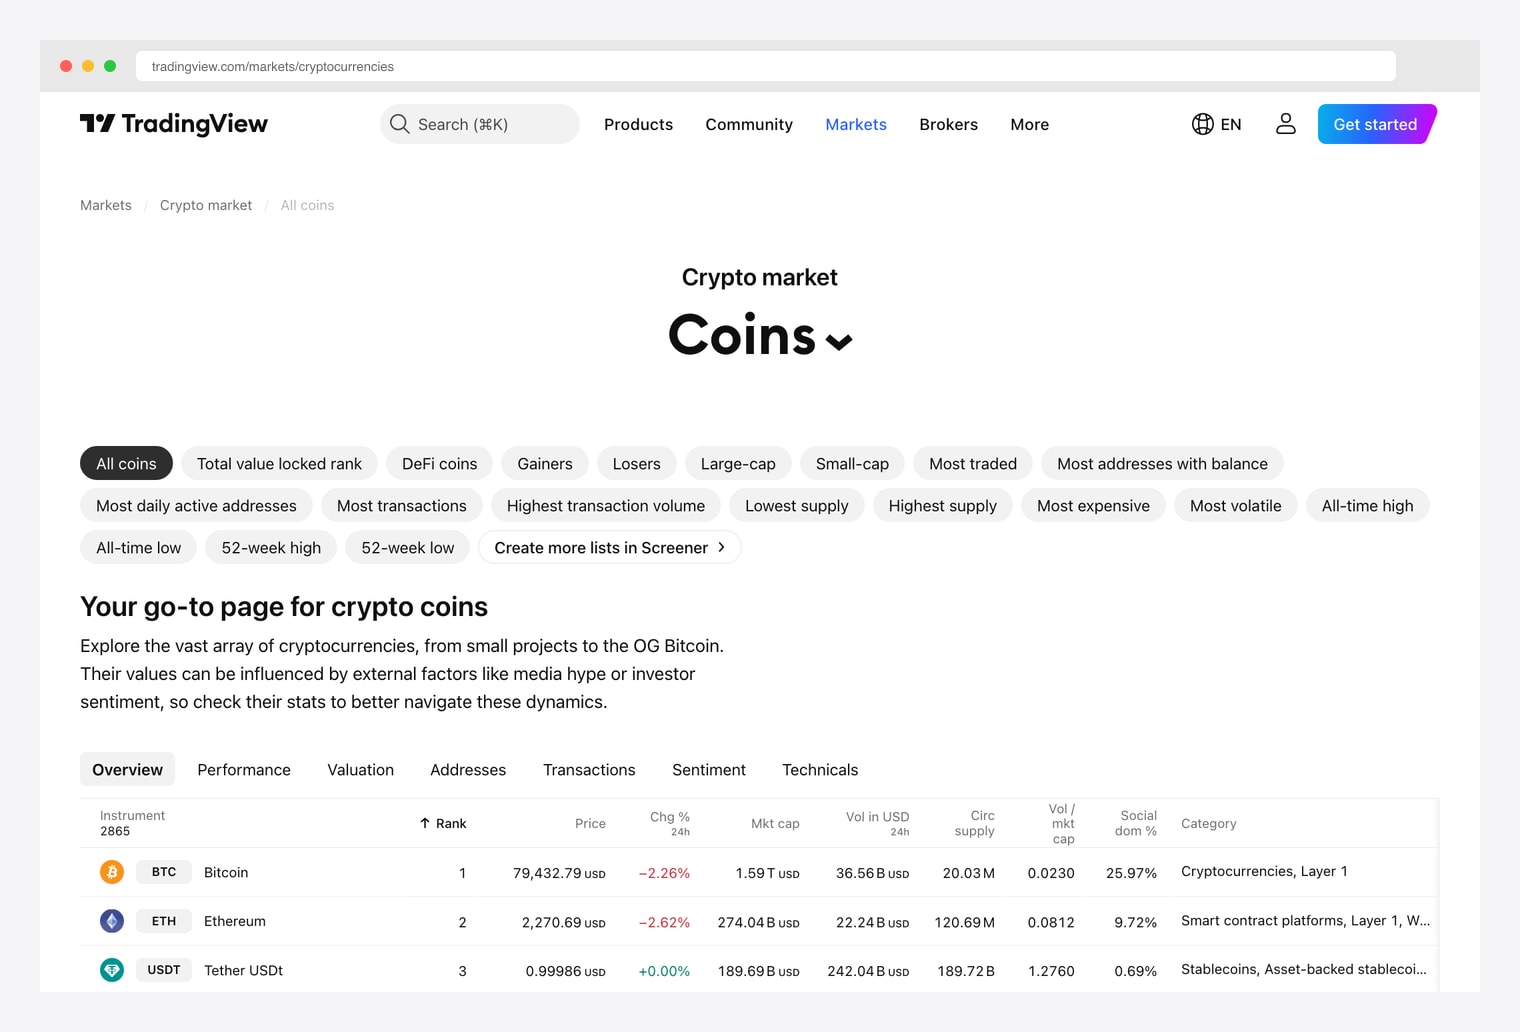The image size is (1520, 1032).
Task: Sort by Mkt cap column header
Action: point(775,824)
